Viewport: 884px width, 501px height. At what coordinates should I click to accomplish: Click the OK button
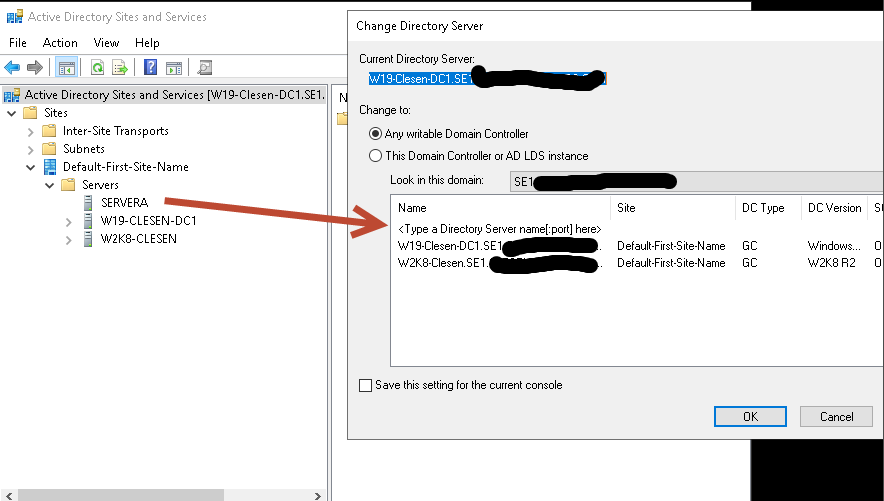[x=750, y=416]
